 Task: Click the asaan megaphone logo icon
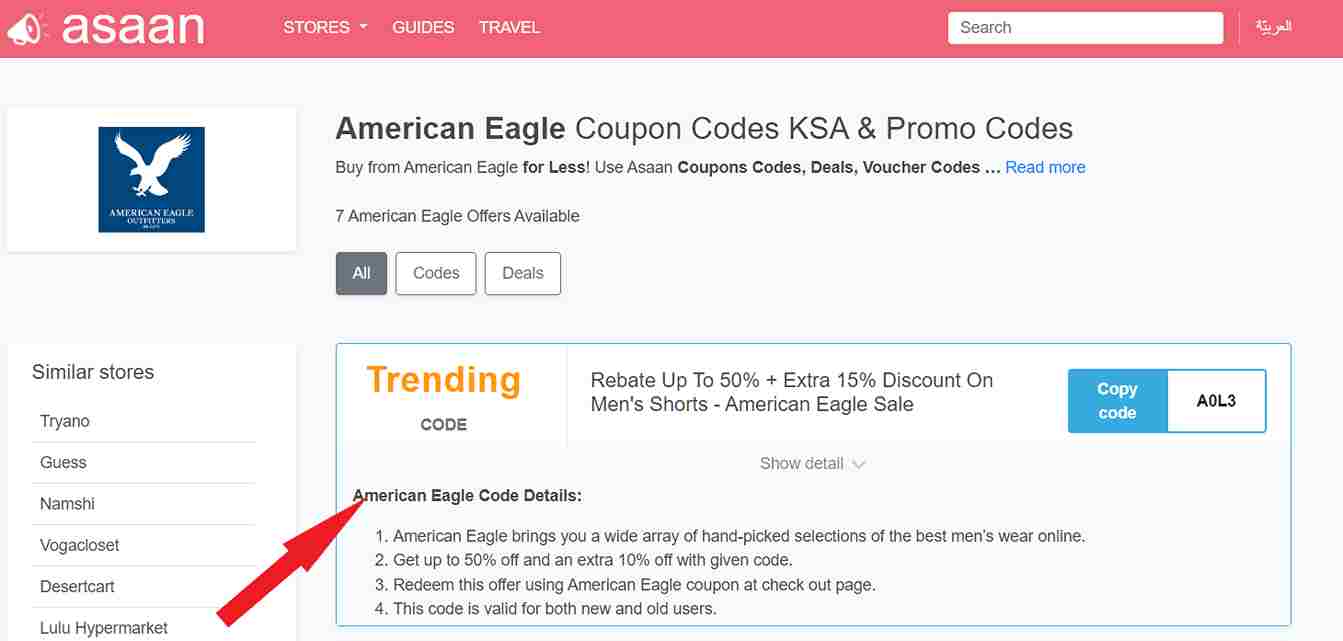tap(25, 28)
